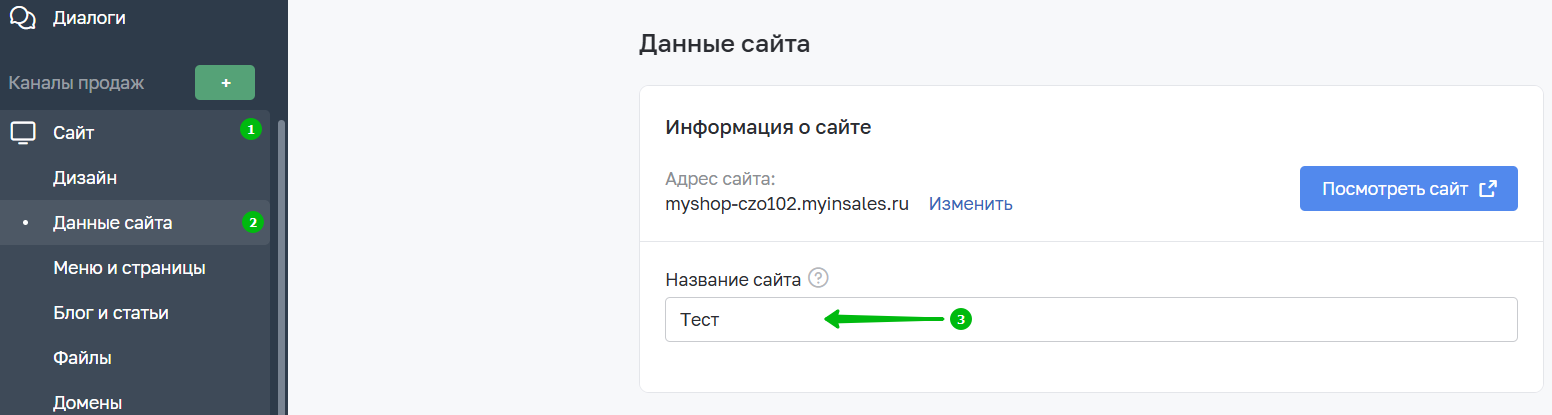Open the Дизайн sidebar item
The image size is (1552, 415).
pos(85,178)
